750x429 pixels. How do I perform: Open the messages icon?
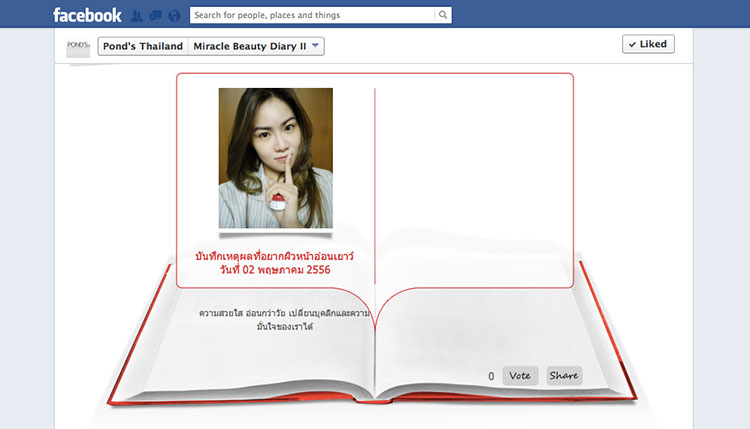tap(155, 16)
